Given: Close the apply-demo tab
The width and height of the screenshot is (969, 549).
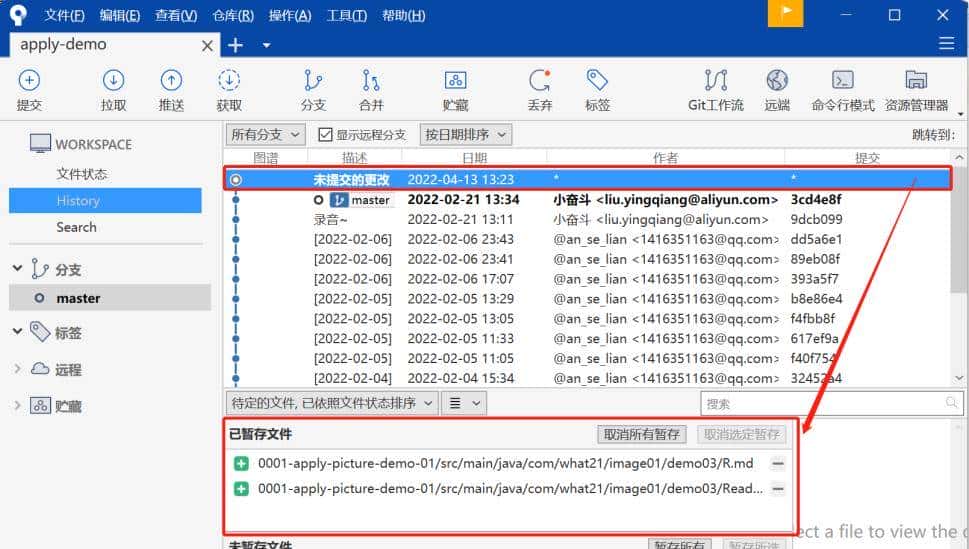Looking at the screenshot, I should tap(208, 46).
